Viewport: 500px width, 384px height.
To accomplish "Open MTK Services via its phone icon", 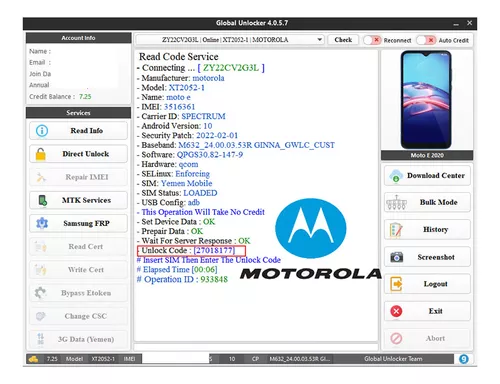I will coord(43,200).
